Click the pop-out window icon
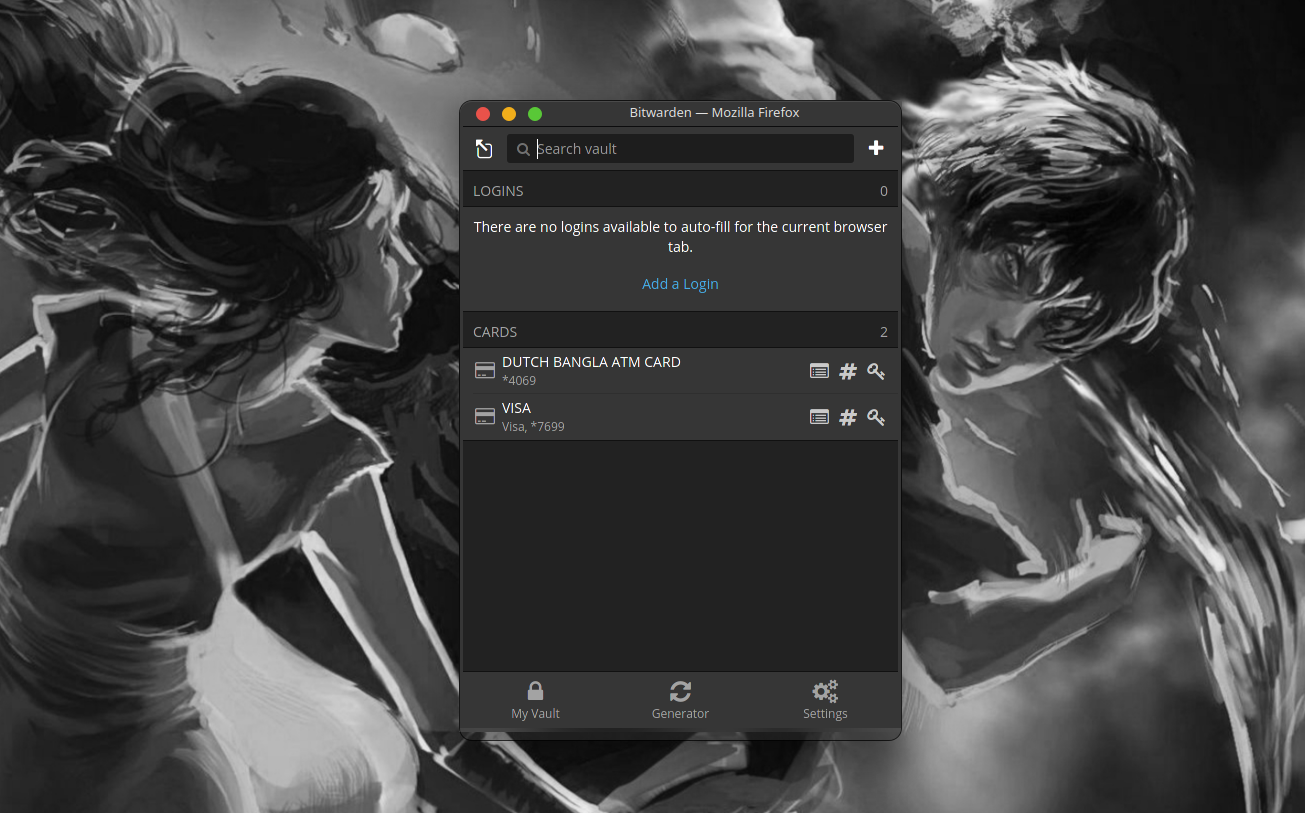The width and height of the screenshot is (1305, 813). (x=484, y=149)
